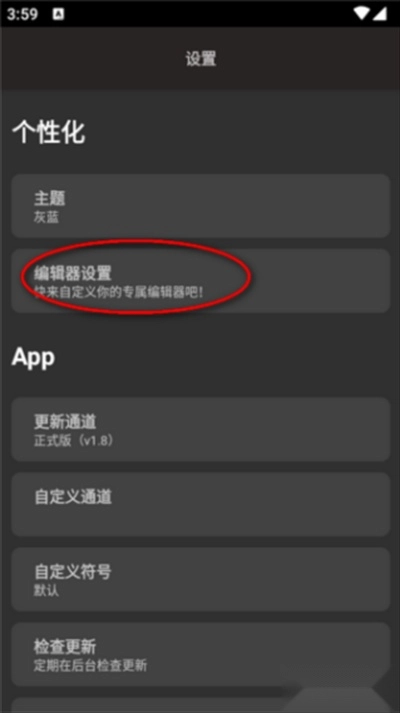Choose the 正式版（v1.8）channel value
This screenshot has height=713, width=400.
[74, 441]
